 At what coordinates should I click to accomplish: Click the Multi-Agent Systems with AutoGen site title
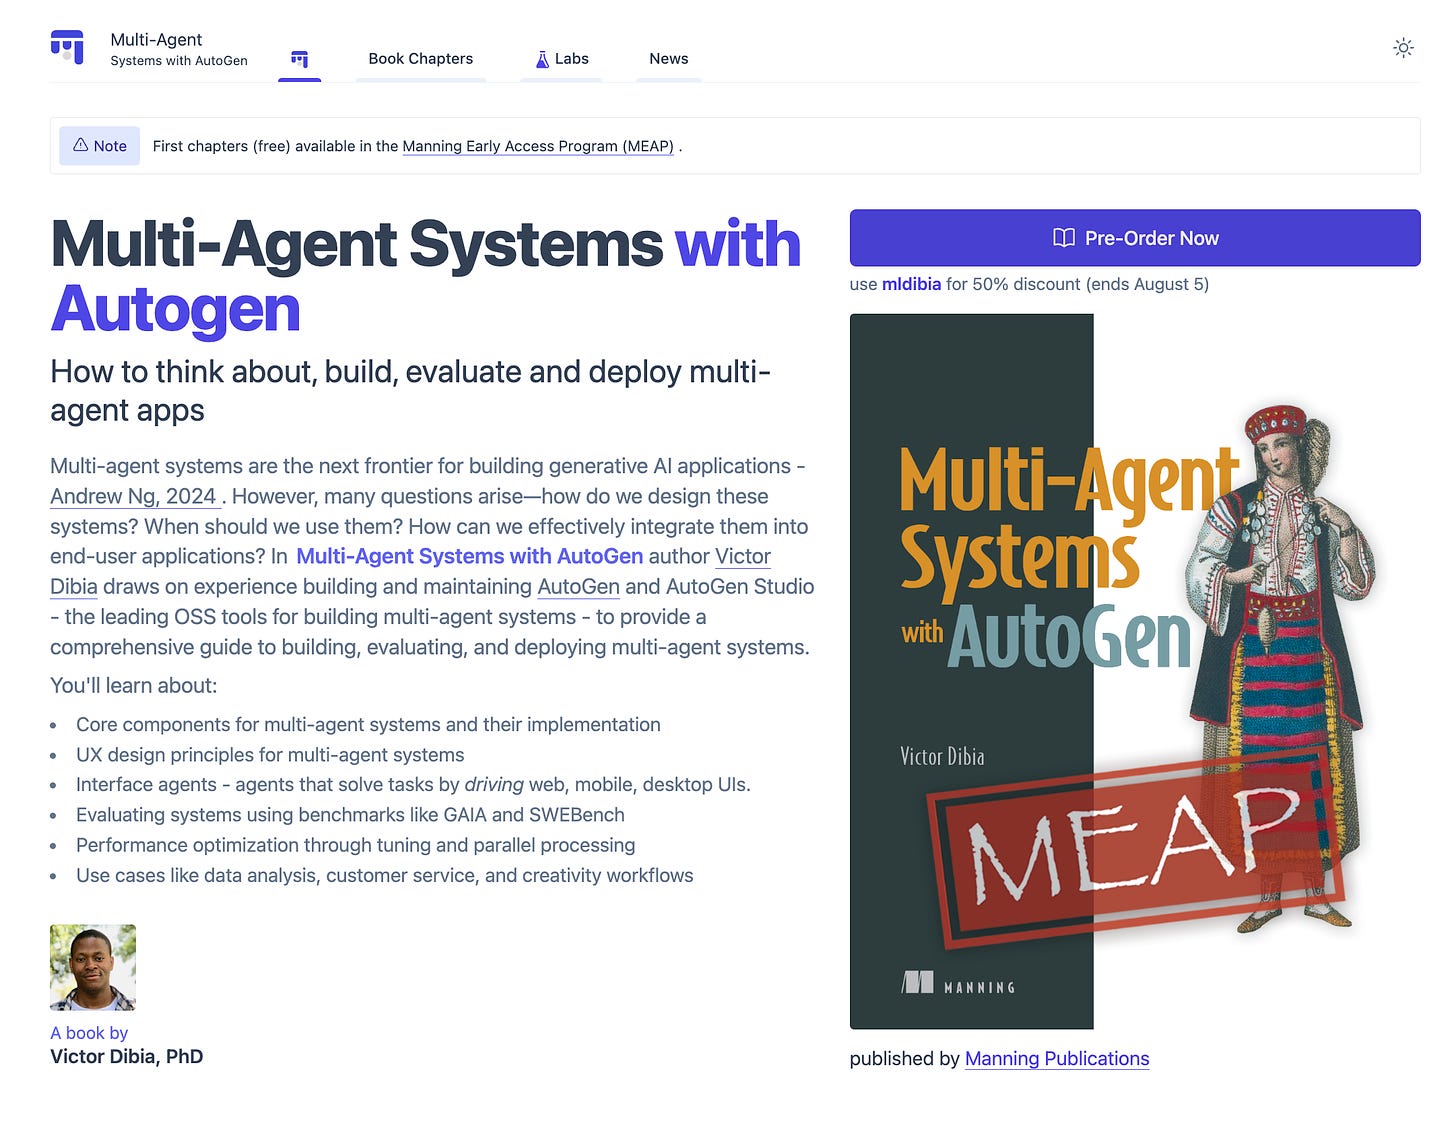pyautogui.click(x=179, y=49)
